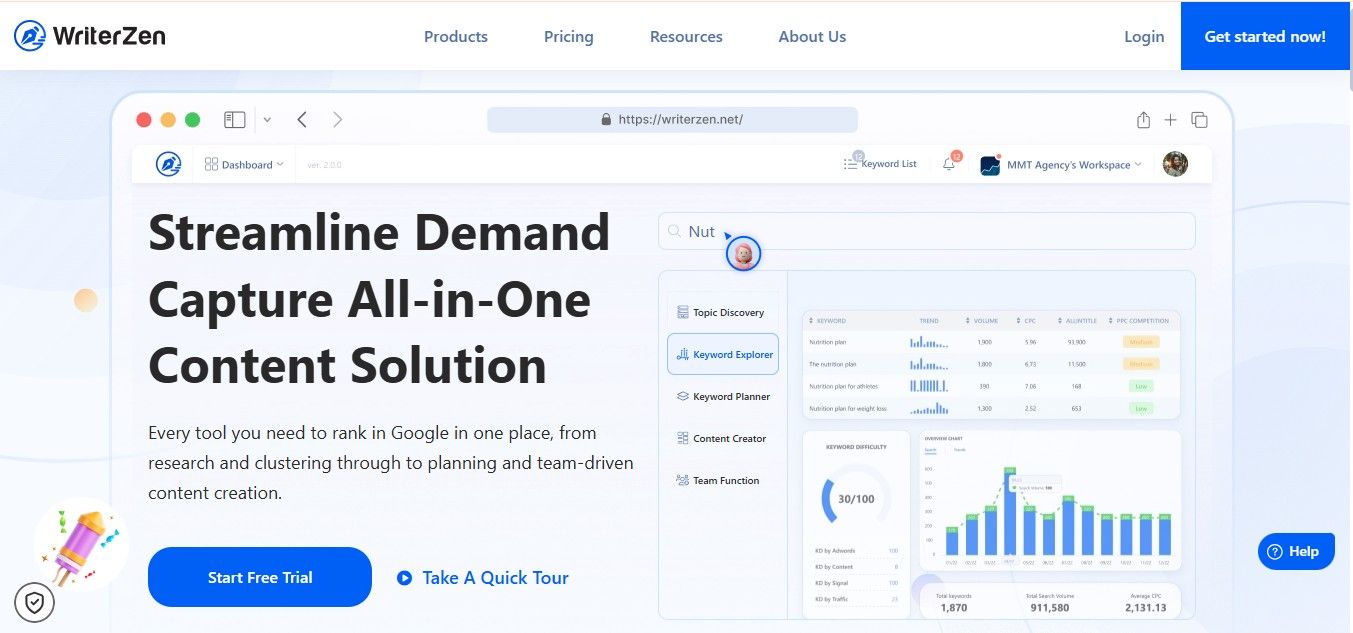Image resolution: width=1353 pixels, height=633 pixels.
Task: Click the back arrow in browser mockup
Action: tap(302, 120)
